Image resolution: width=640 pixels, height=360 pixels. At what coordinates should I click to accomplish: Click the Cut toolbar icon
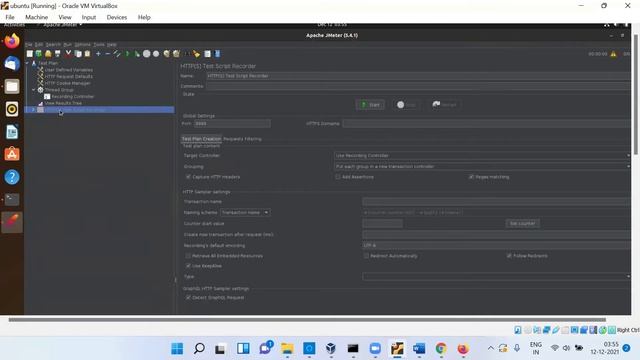click(x=68, y=53)
